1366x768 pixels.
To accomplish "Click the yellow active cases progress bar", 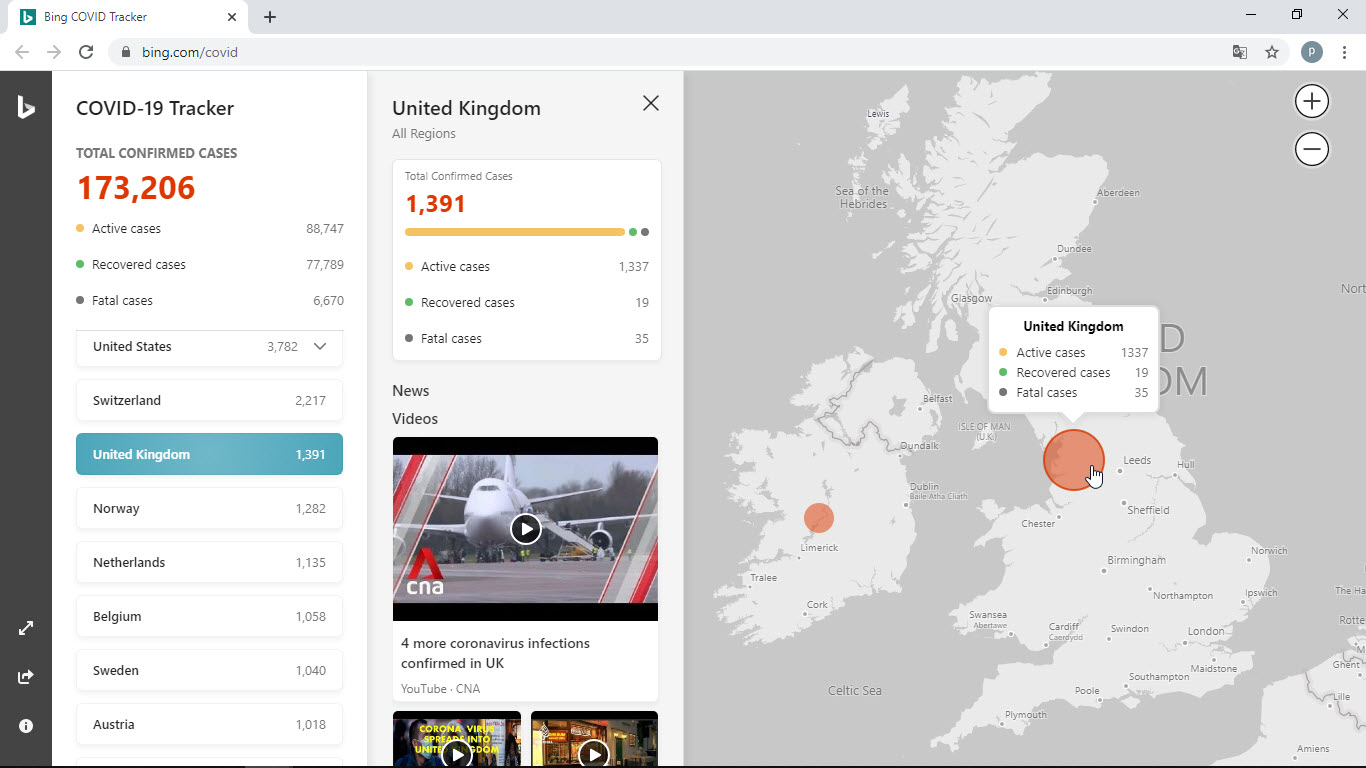I will point(515,232).
